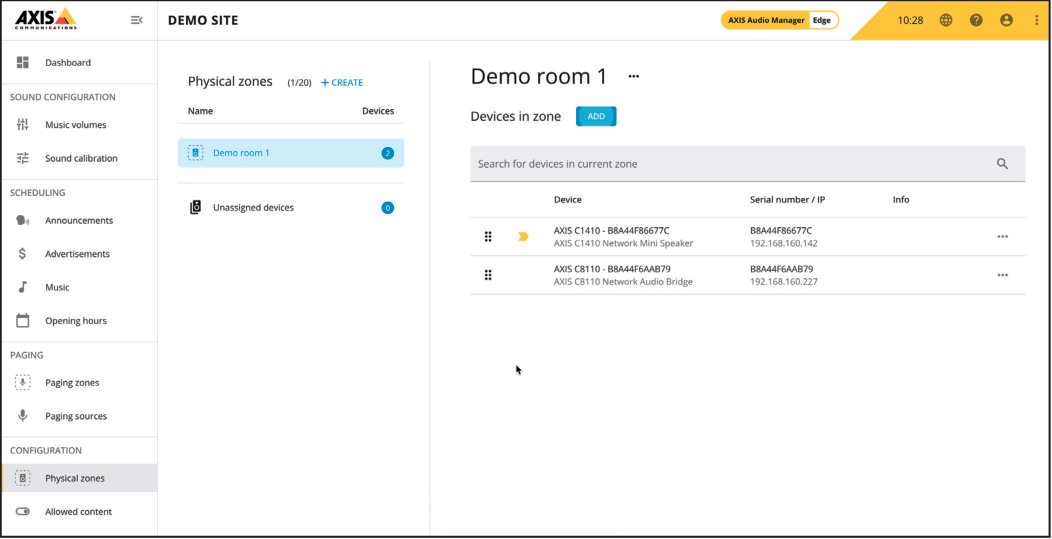This screenshot has width=1052, height=539.
Task: Click the search devices input field
Action: click(x=730, y=164)
